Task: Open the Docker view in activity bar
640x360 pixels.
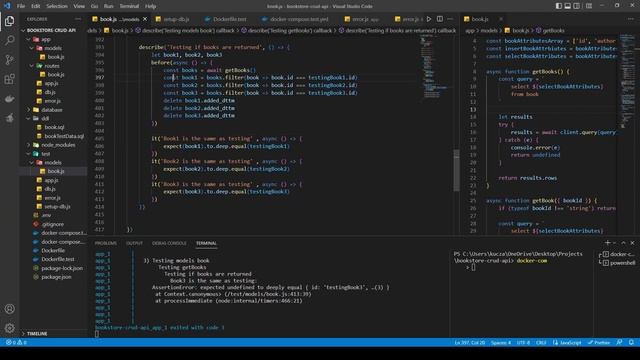Action: pyautogui.click(x=9, y=99)
